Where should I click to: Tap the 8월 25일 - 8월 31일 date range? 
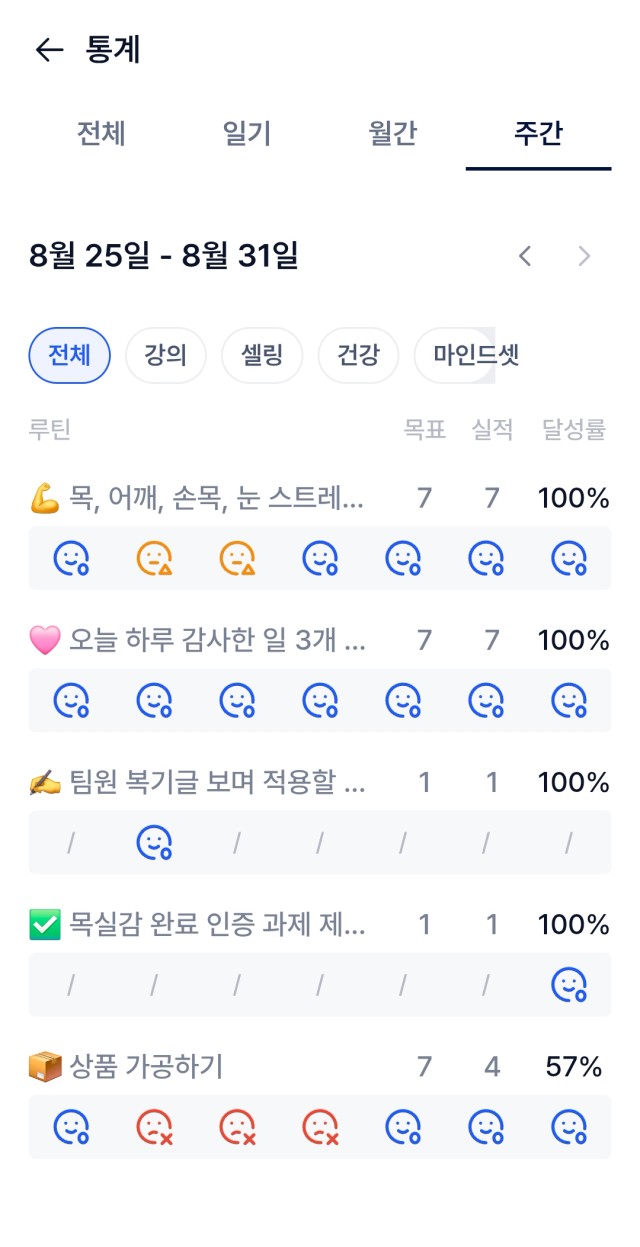coord(164,257)
